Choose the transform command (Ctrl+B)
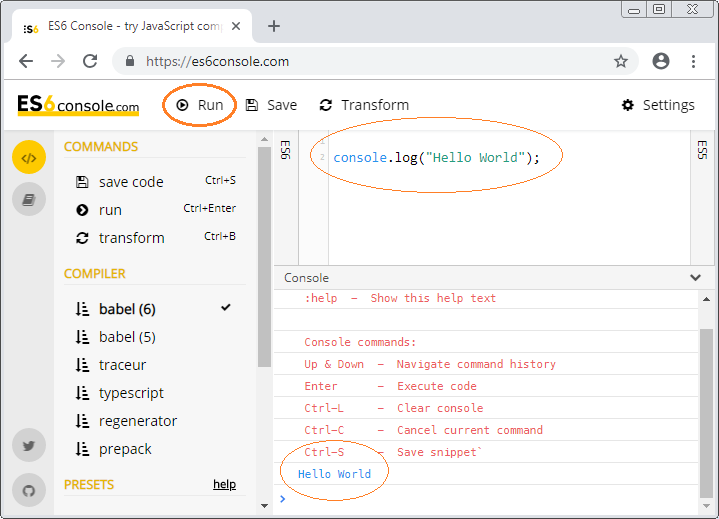Viewport: 719px width, 519px height. coord(155,237)
